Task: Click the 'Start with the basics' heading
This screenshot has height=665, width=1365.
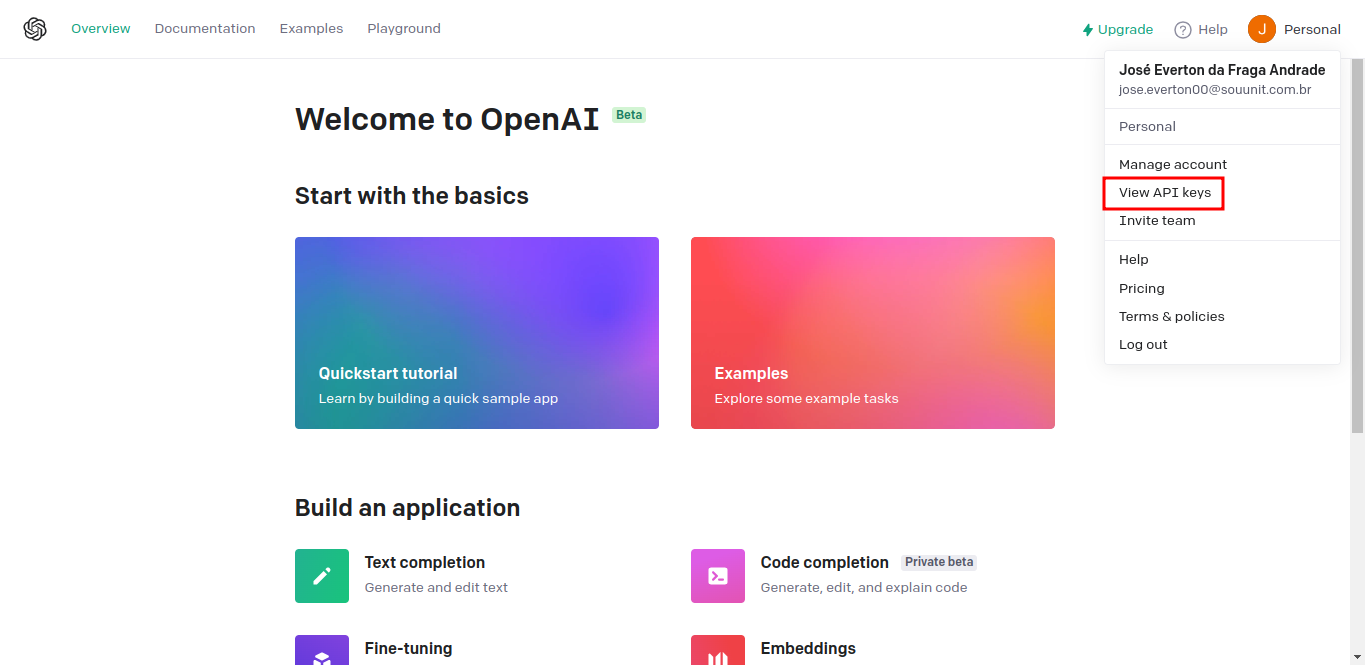Action: [412, 195]
